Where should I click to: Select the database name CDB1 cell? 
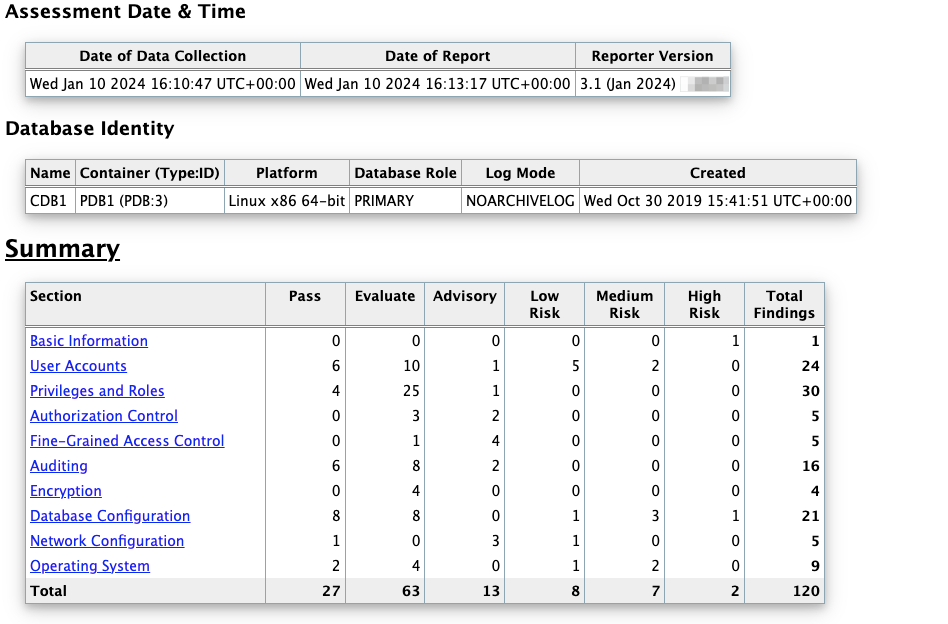[48, 201]
